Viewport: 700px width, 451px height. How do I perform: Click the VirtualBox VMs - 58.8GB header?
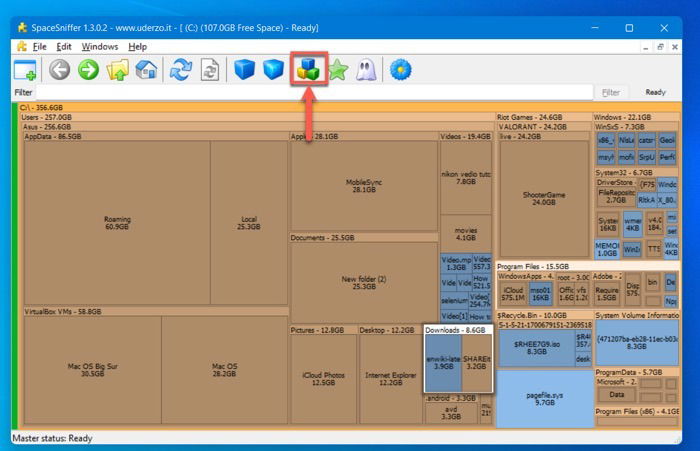click(156, 311)
